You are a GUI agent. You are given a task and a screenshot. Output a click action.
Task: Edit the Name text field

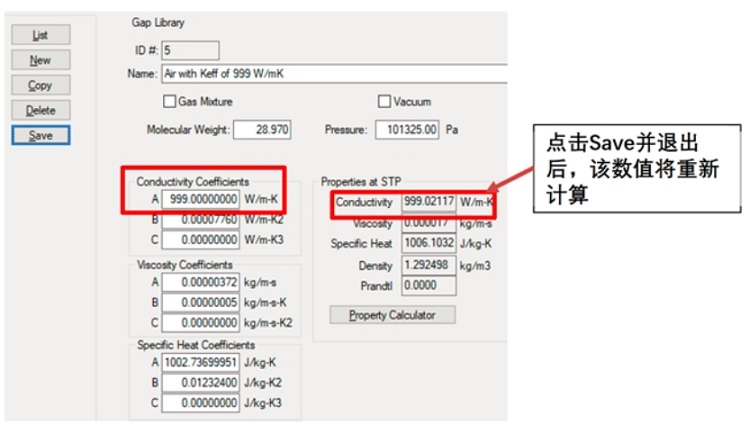tap(330, 74)
